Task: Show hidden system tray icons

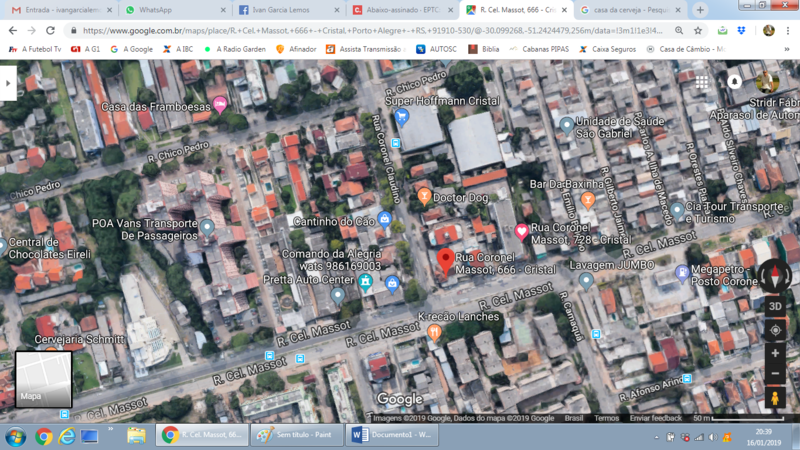Action: [x=656, y=437]
